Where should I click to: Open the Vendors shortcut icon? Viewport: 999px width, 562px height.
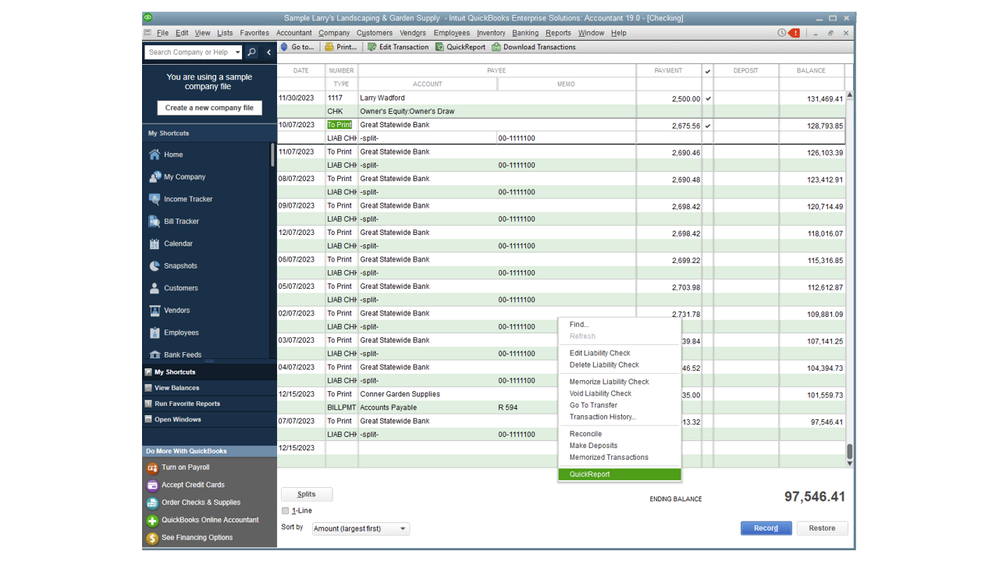(x=154, y=311)
